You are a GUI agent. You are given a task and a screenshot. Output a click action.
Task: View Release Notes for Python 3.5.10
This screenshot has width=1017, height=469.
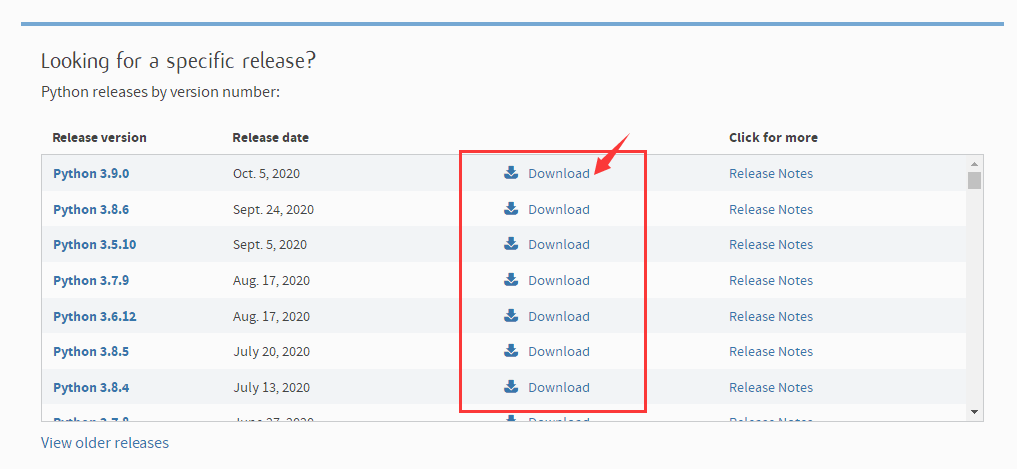[x=771, y=245]
